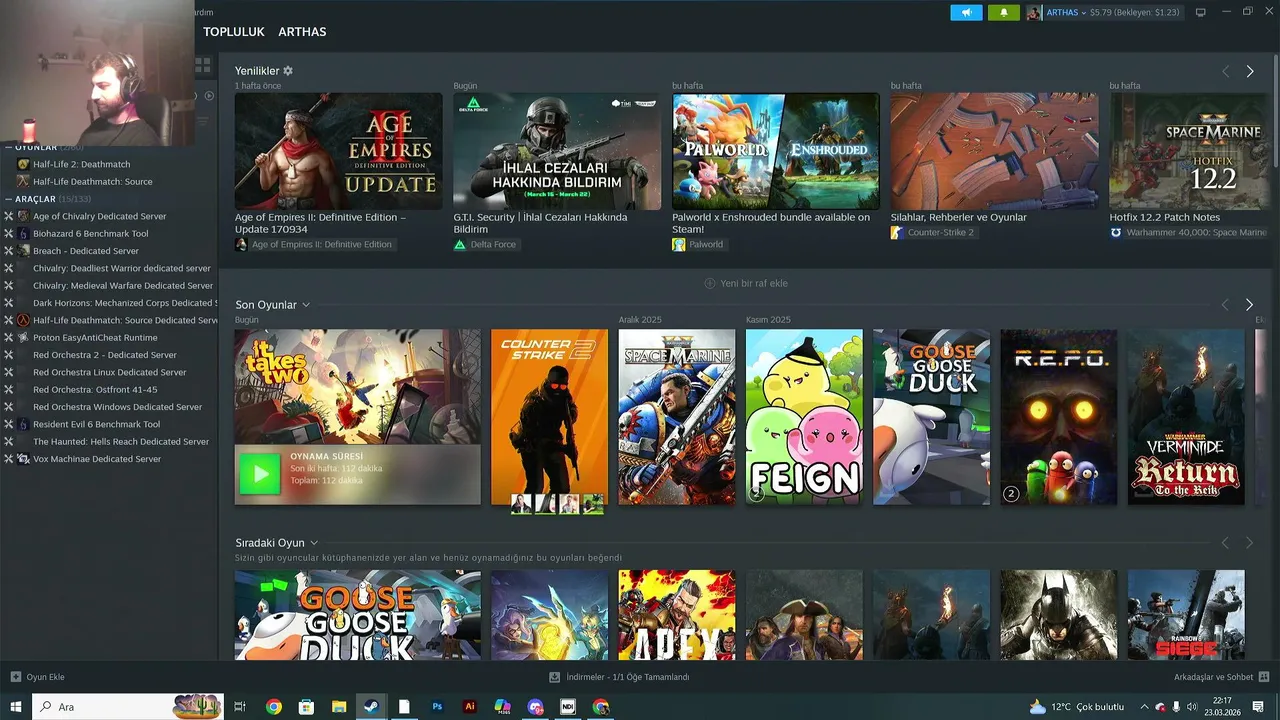Image resolution: width=1280 pixels, height=720 pixels.
Task: Select Biohazard 6 Benchmark Tool
Action: pyautogui.click(x=90, y=234)
